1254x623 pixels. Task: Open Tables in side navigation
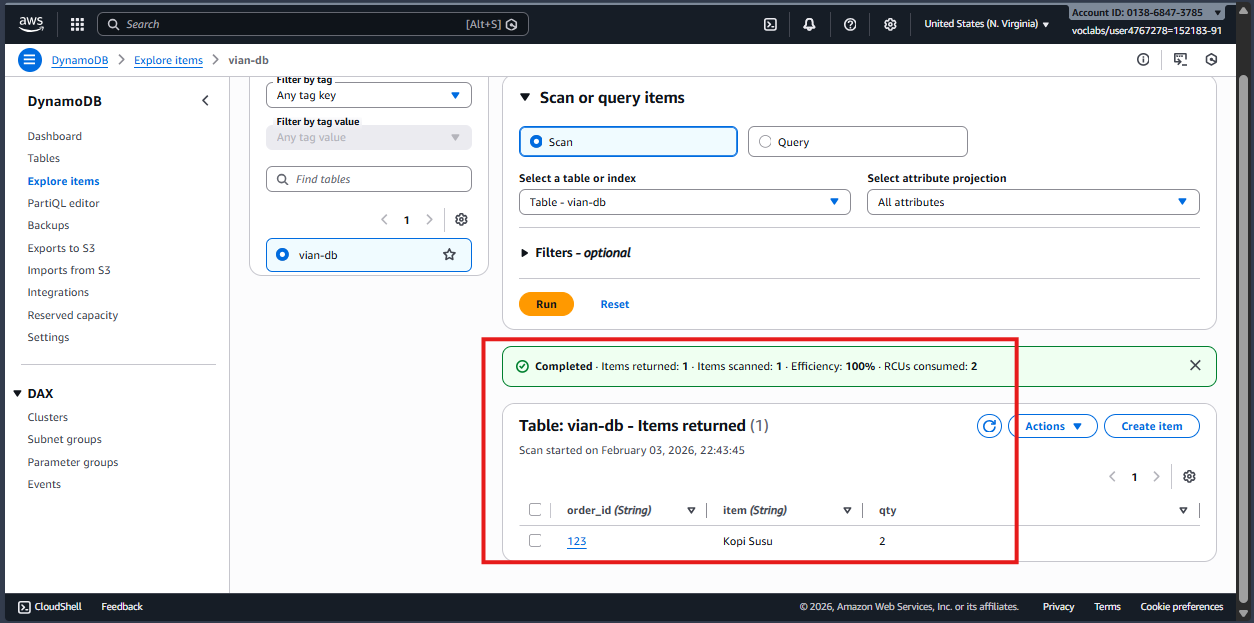point(44,158)
